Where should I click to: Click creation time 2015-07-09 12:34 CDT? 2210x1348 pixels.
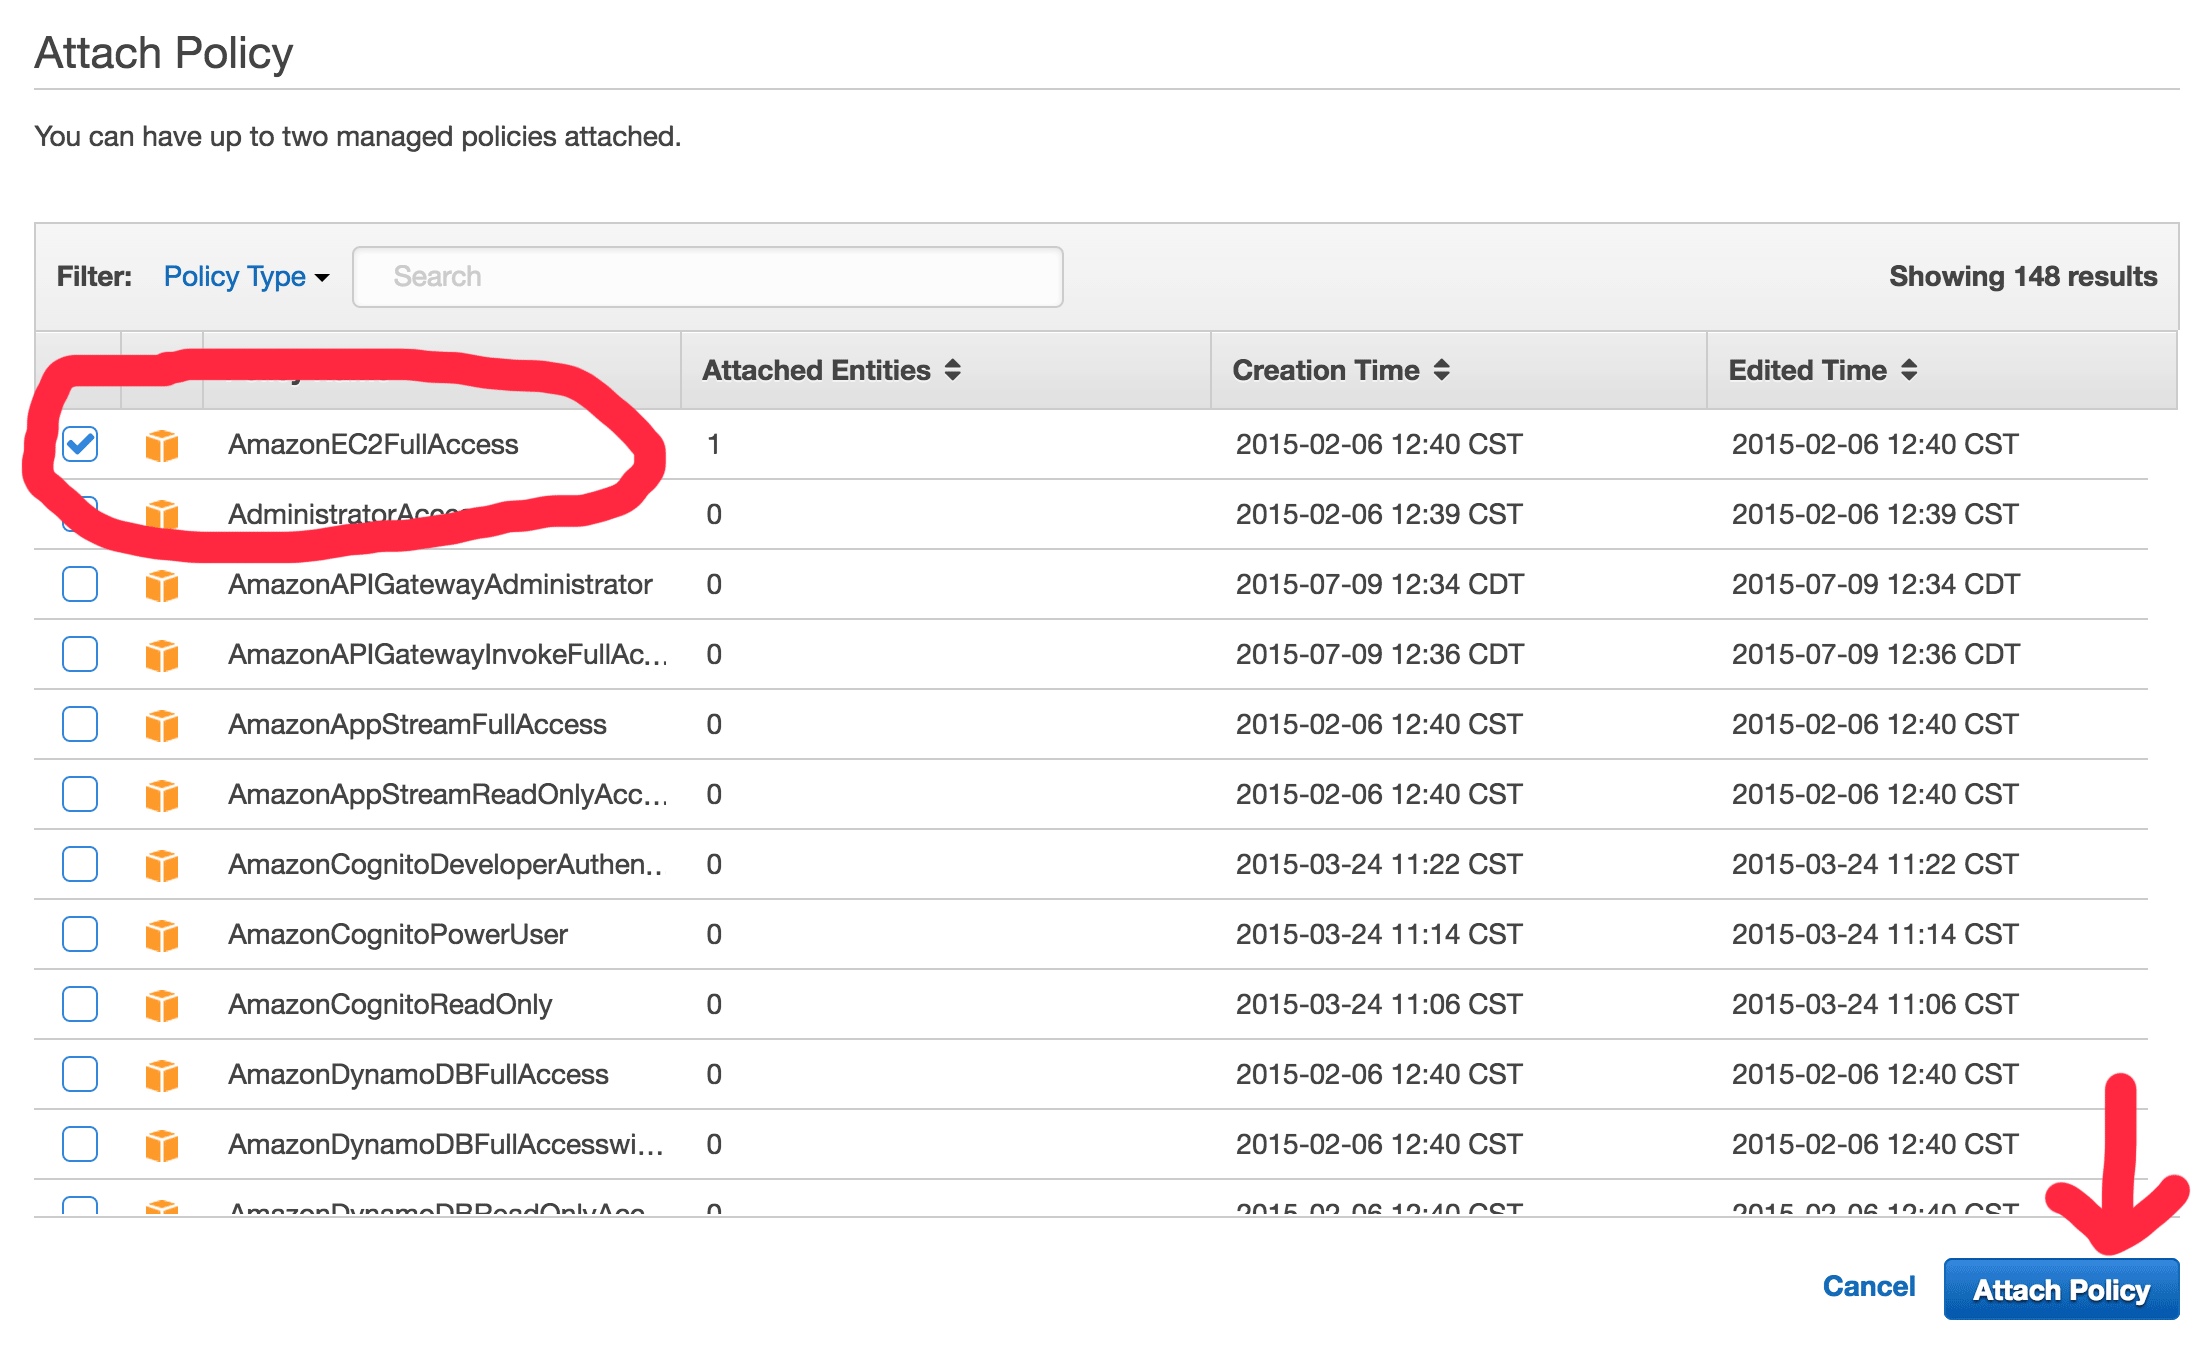tap(1380, 585)
